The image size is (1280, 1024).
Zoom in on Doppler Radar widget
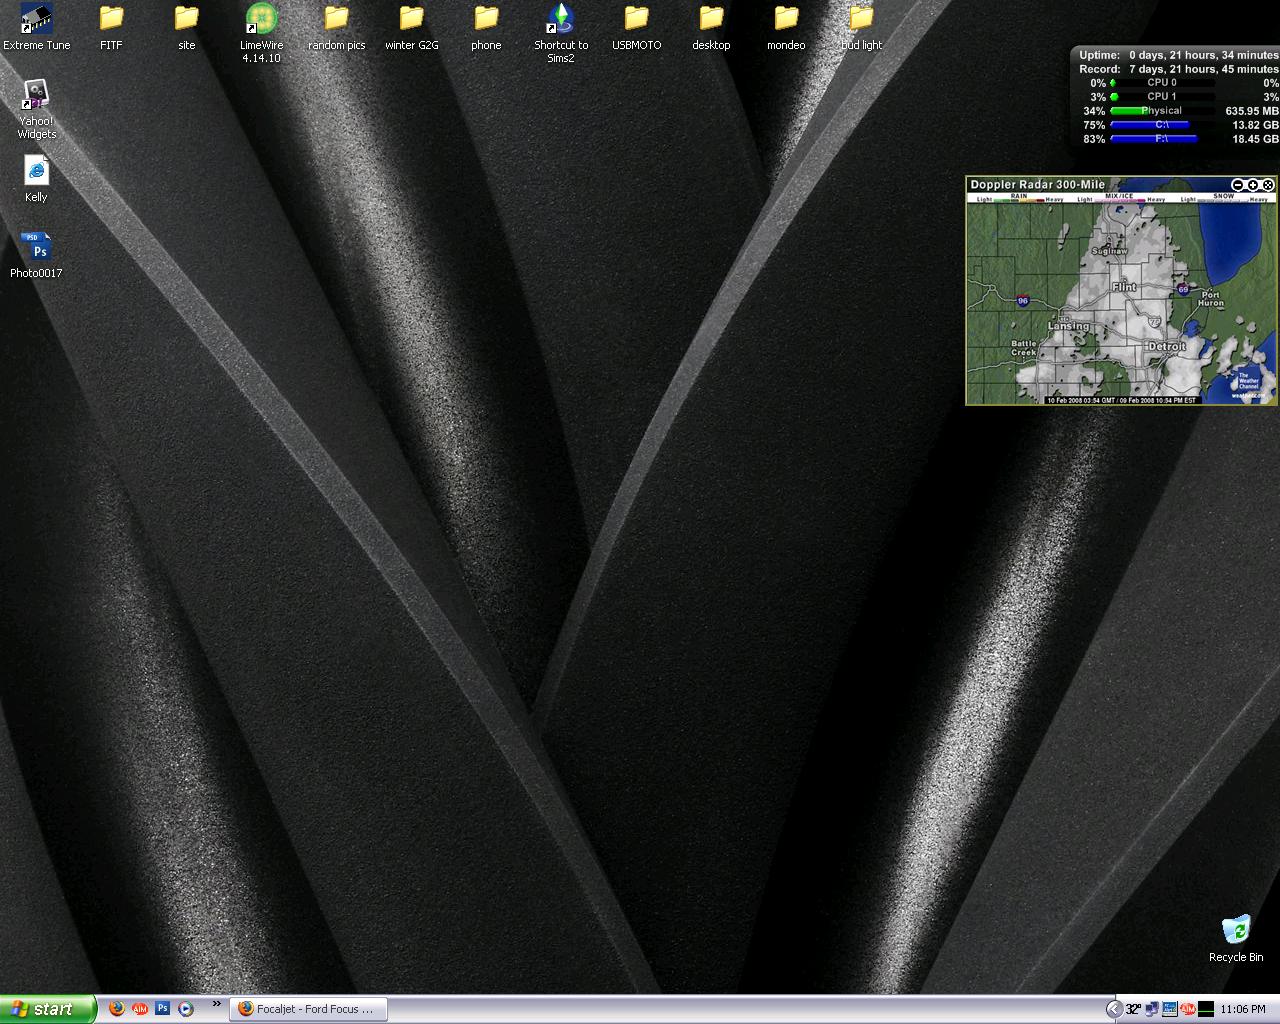1253,185
